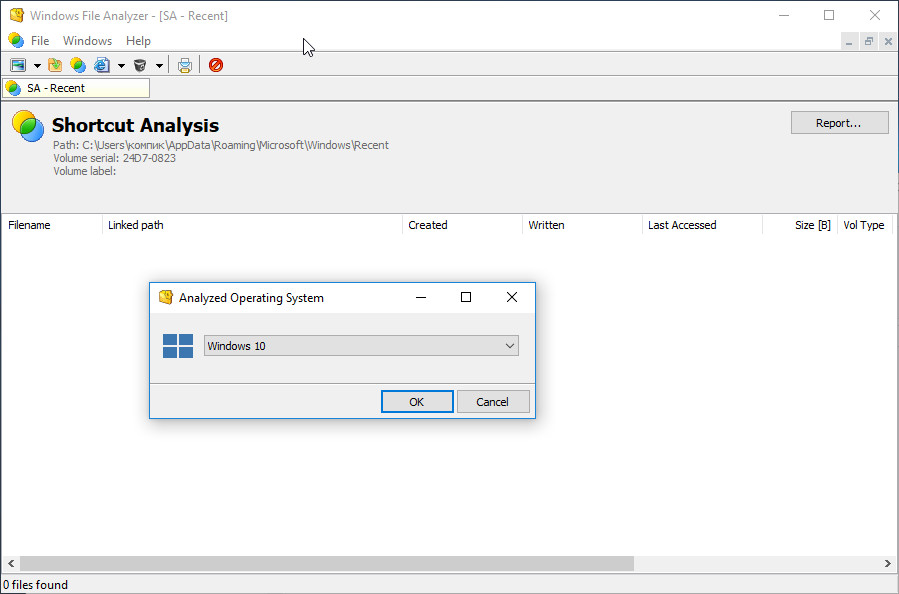Sort by the Filename column header
Viewport: 899px width, 594px height.
pyautogui.click(x=52, y=225)
